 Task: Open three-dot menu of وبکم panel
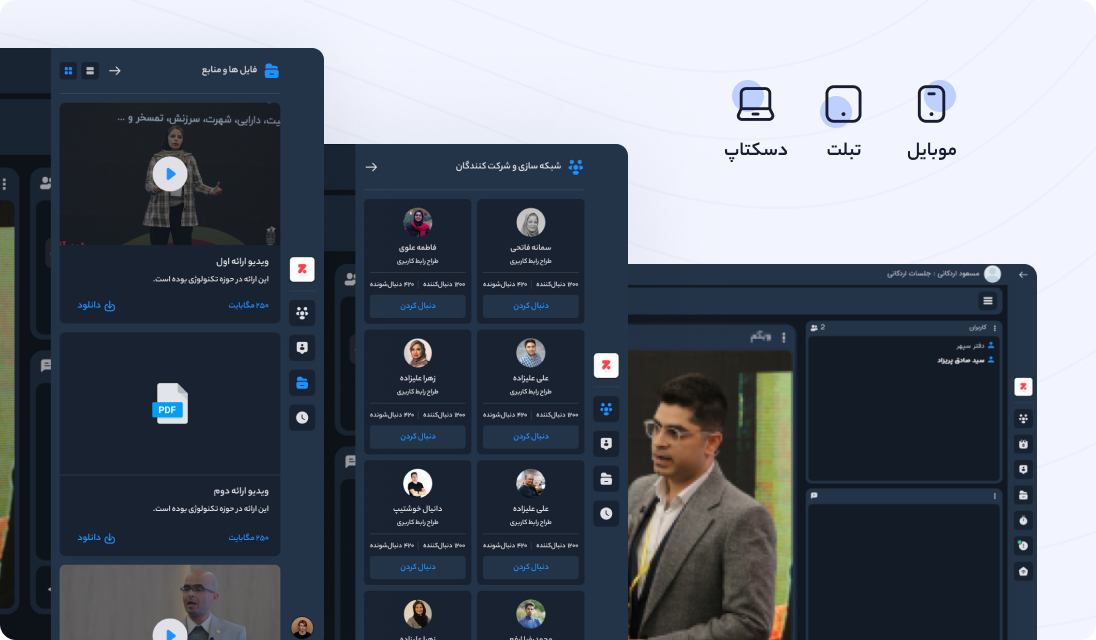pyautogui.click(x=784, y=337)
